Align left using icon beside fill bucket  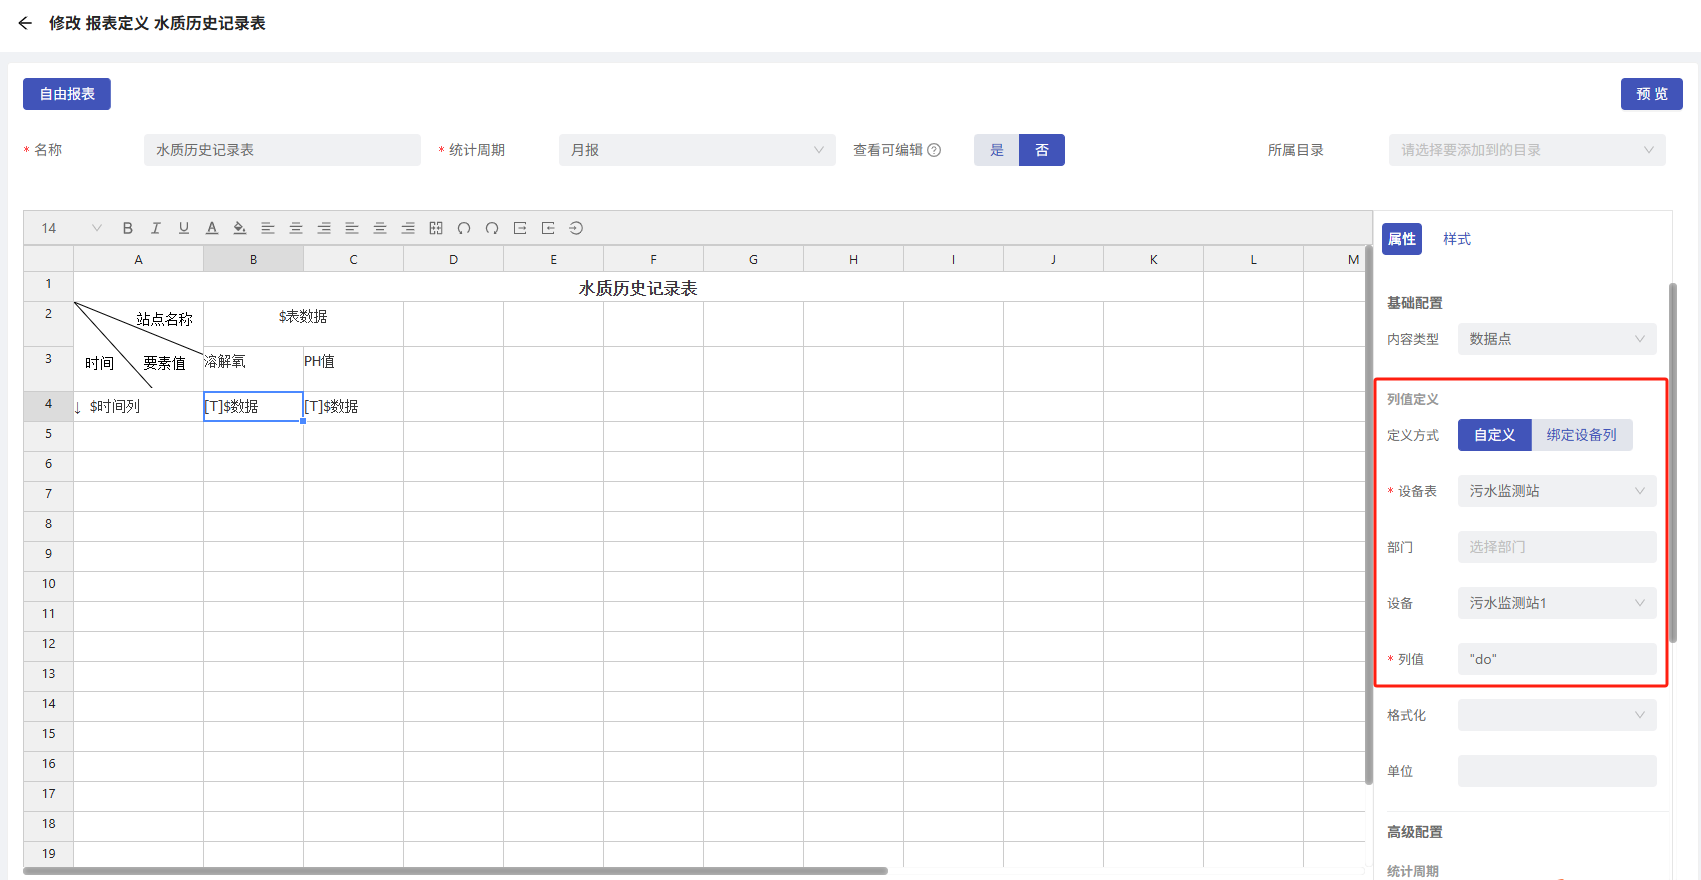tap(268, 228)
